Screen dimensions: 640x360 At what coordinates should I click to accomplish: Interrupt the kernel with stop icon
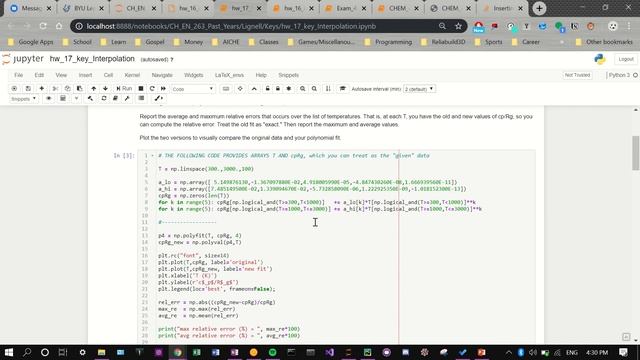(140, 89)
